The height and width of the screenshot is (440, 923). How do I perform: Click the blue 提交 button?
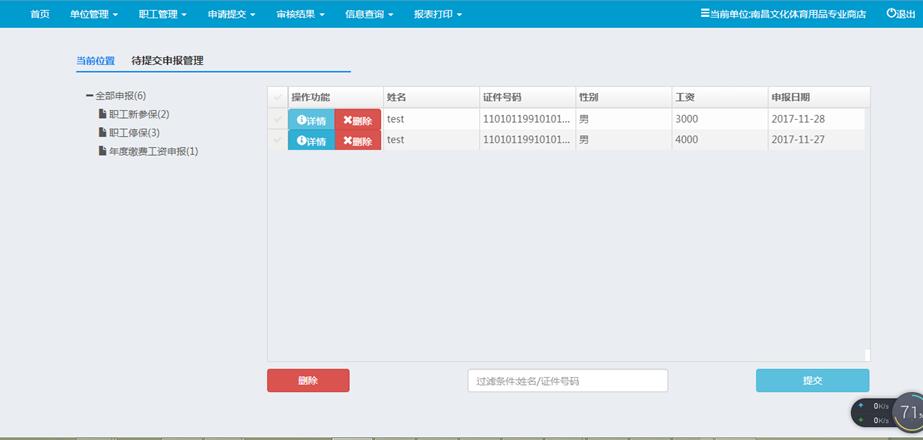click(812, 381)
